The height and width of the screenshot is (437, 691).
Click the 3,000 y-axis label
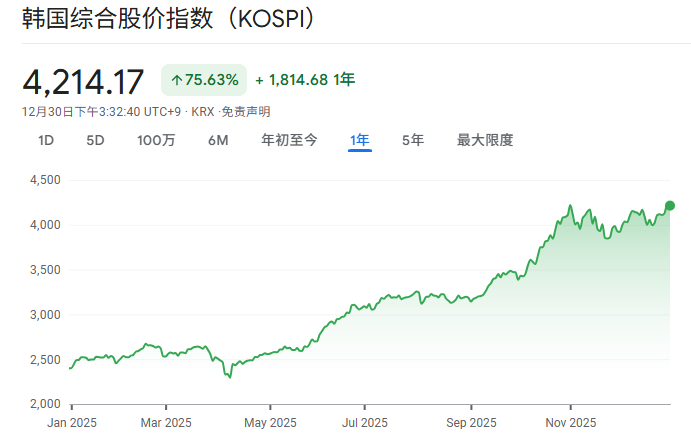45,315
